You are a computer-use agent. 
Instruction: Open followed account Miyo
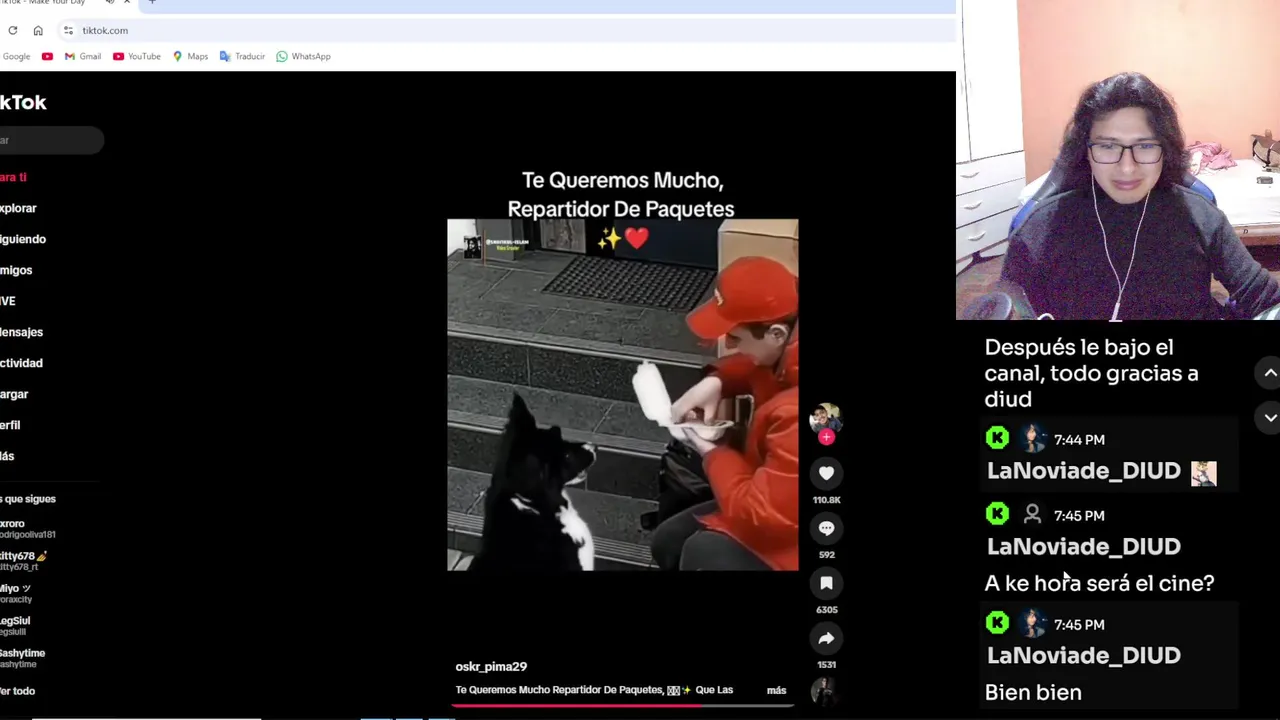pos(16,594)
